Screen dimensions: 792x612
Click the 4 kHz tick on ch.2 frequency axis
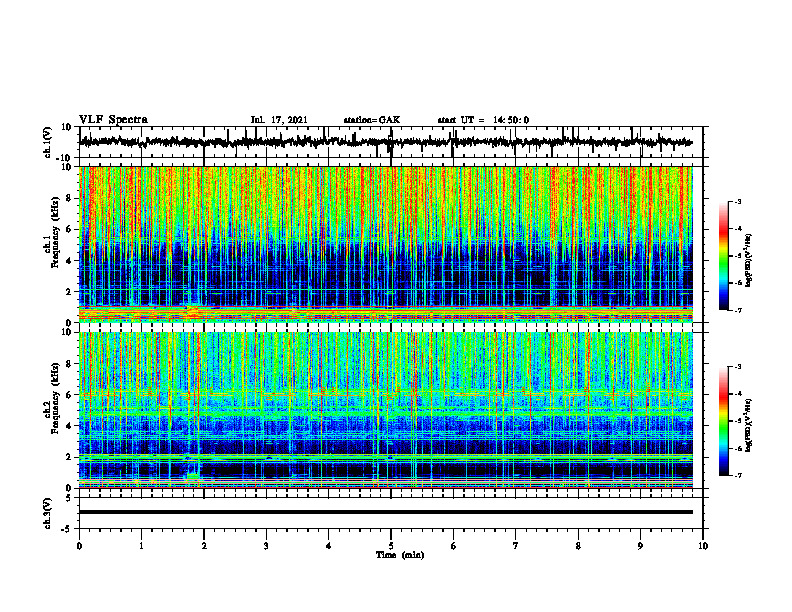click(69, 426)
